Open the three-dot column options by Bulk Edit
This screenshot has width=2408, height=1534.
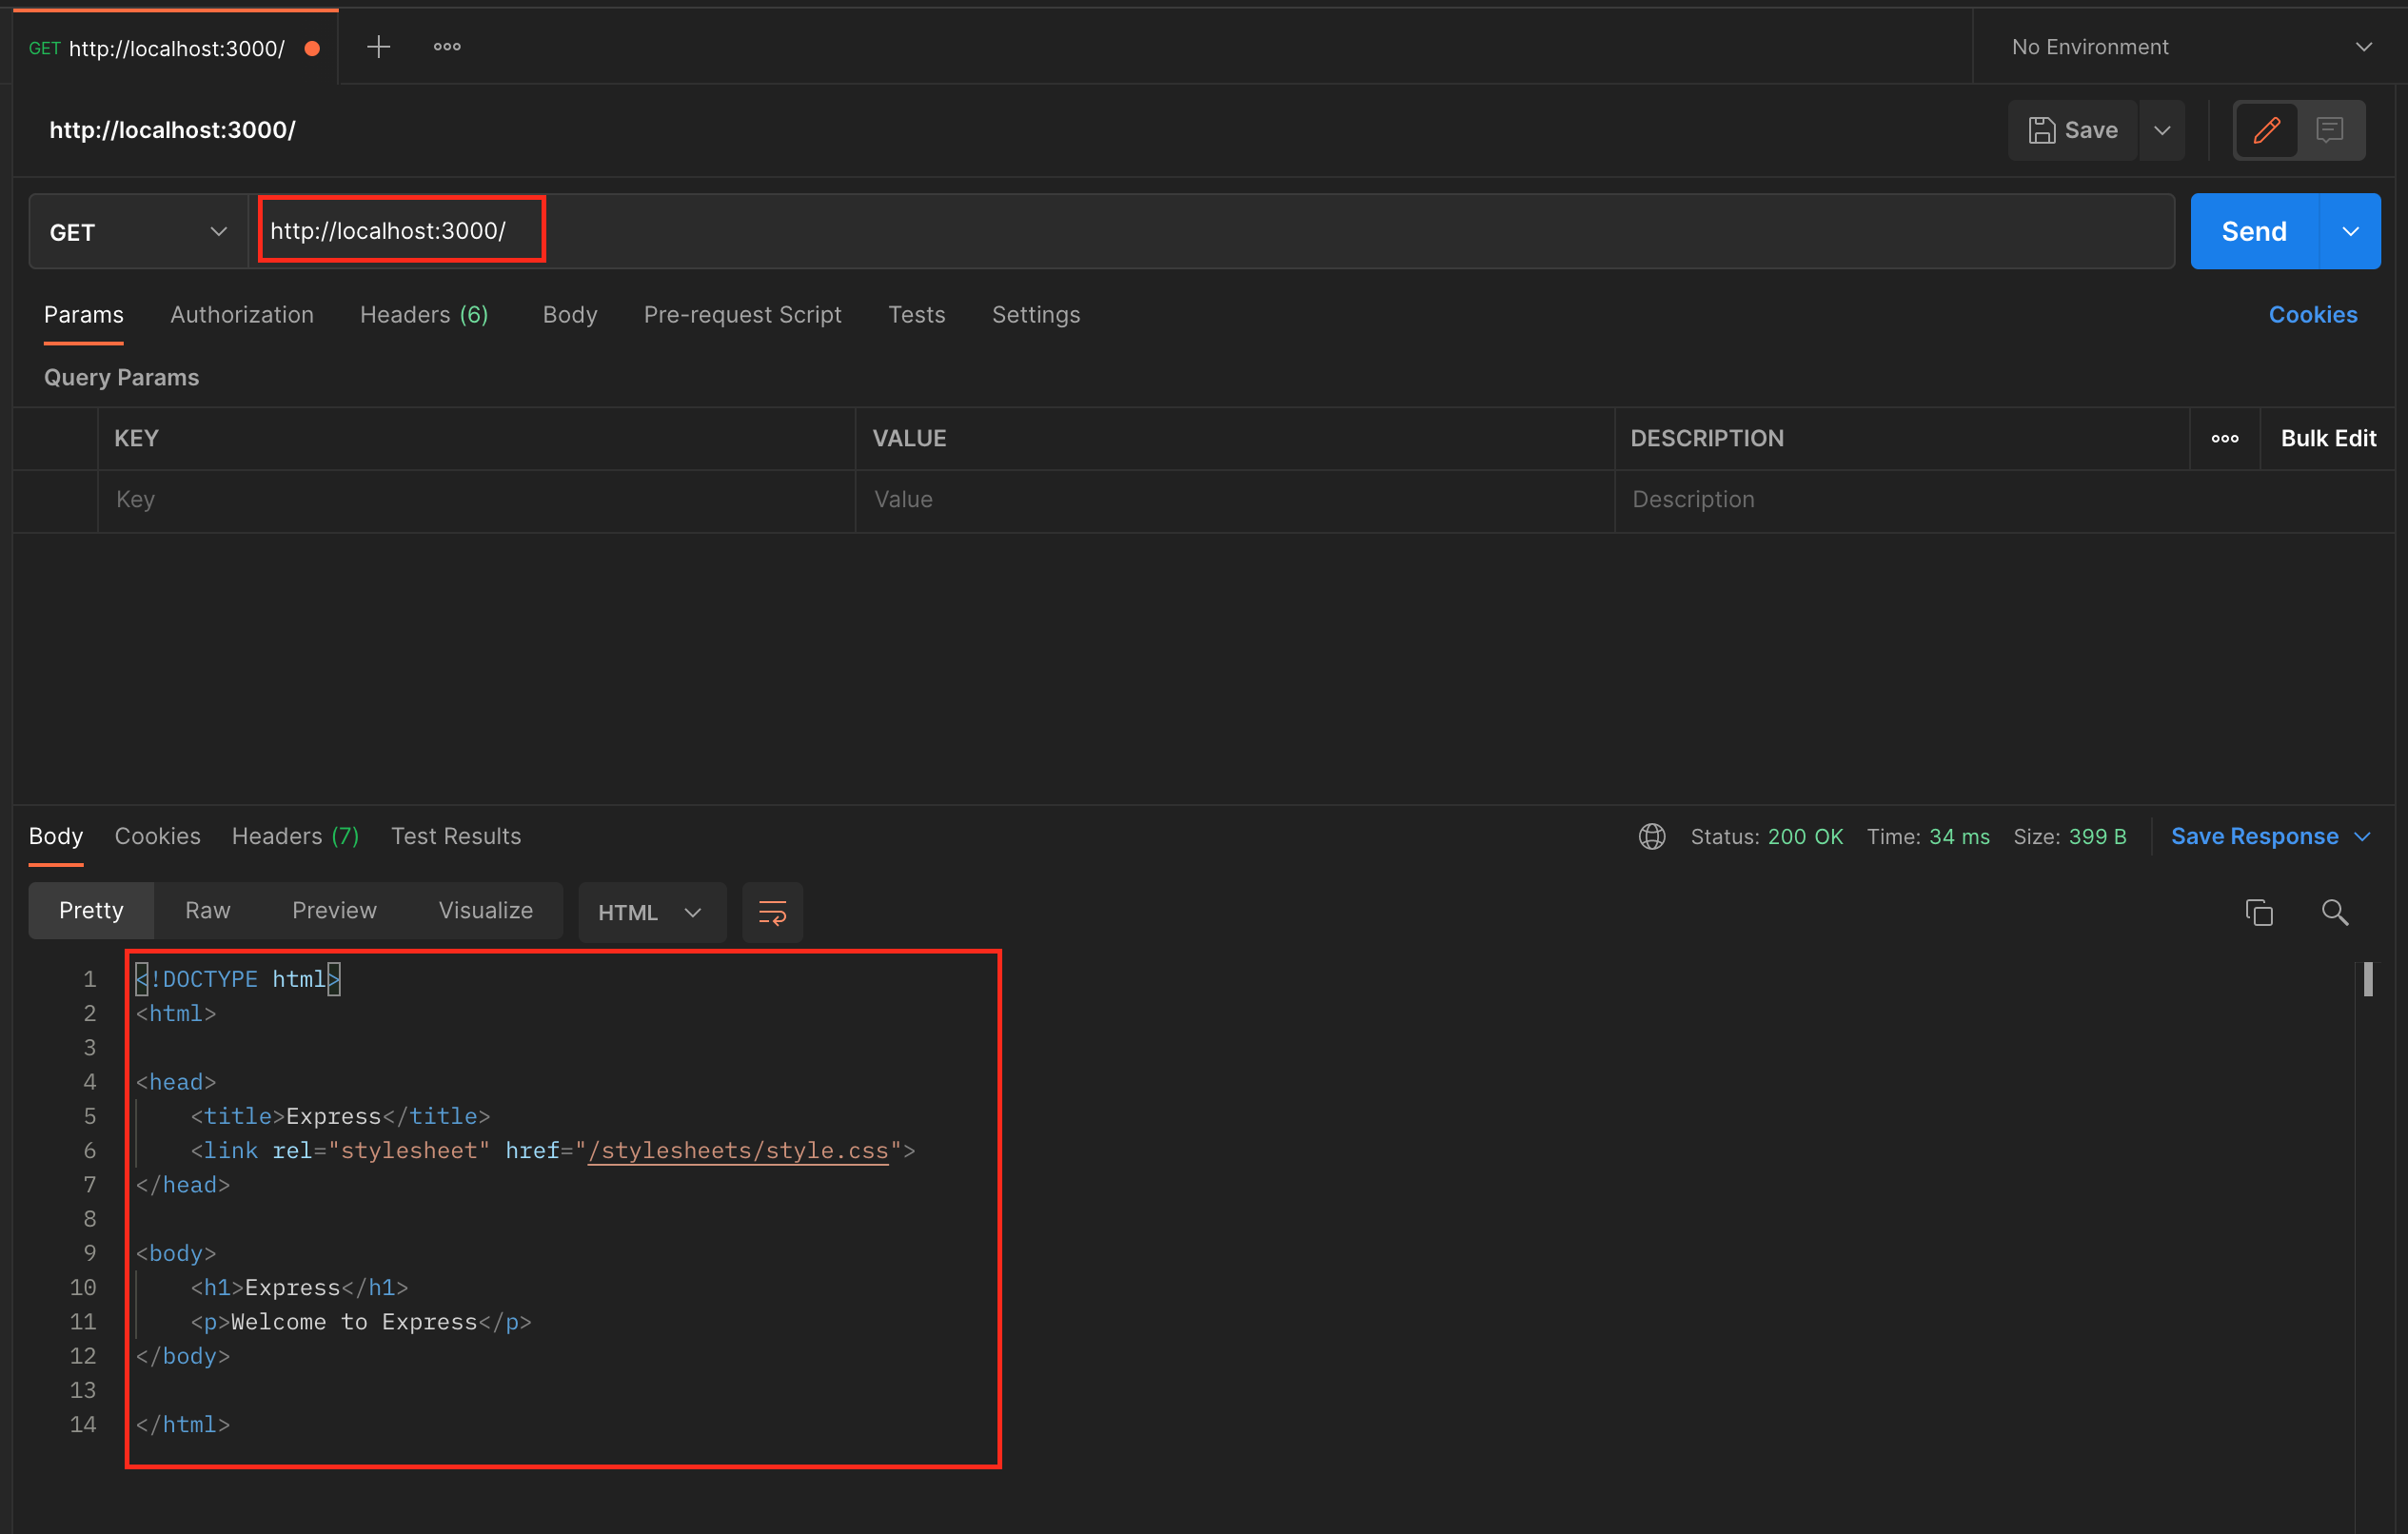(2224, 438)
